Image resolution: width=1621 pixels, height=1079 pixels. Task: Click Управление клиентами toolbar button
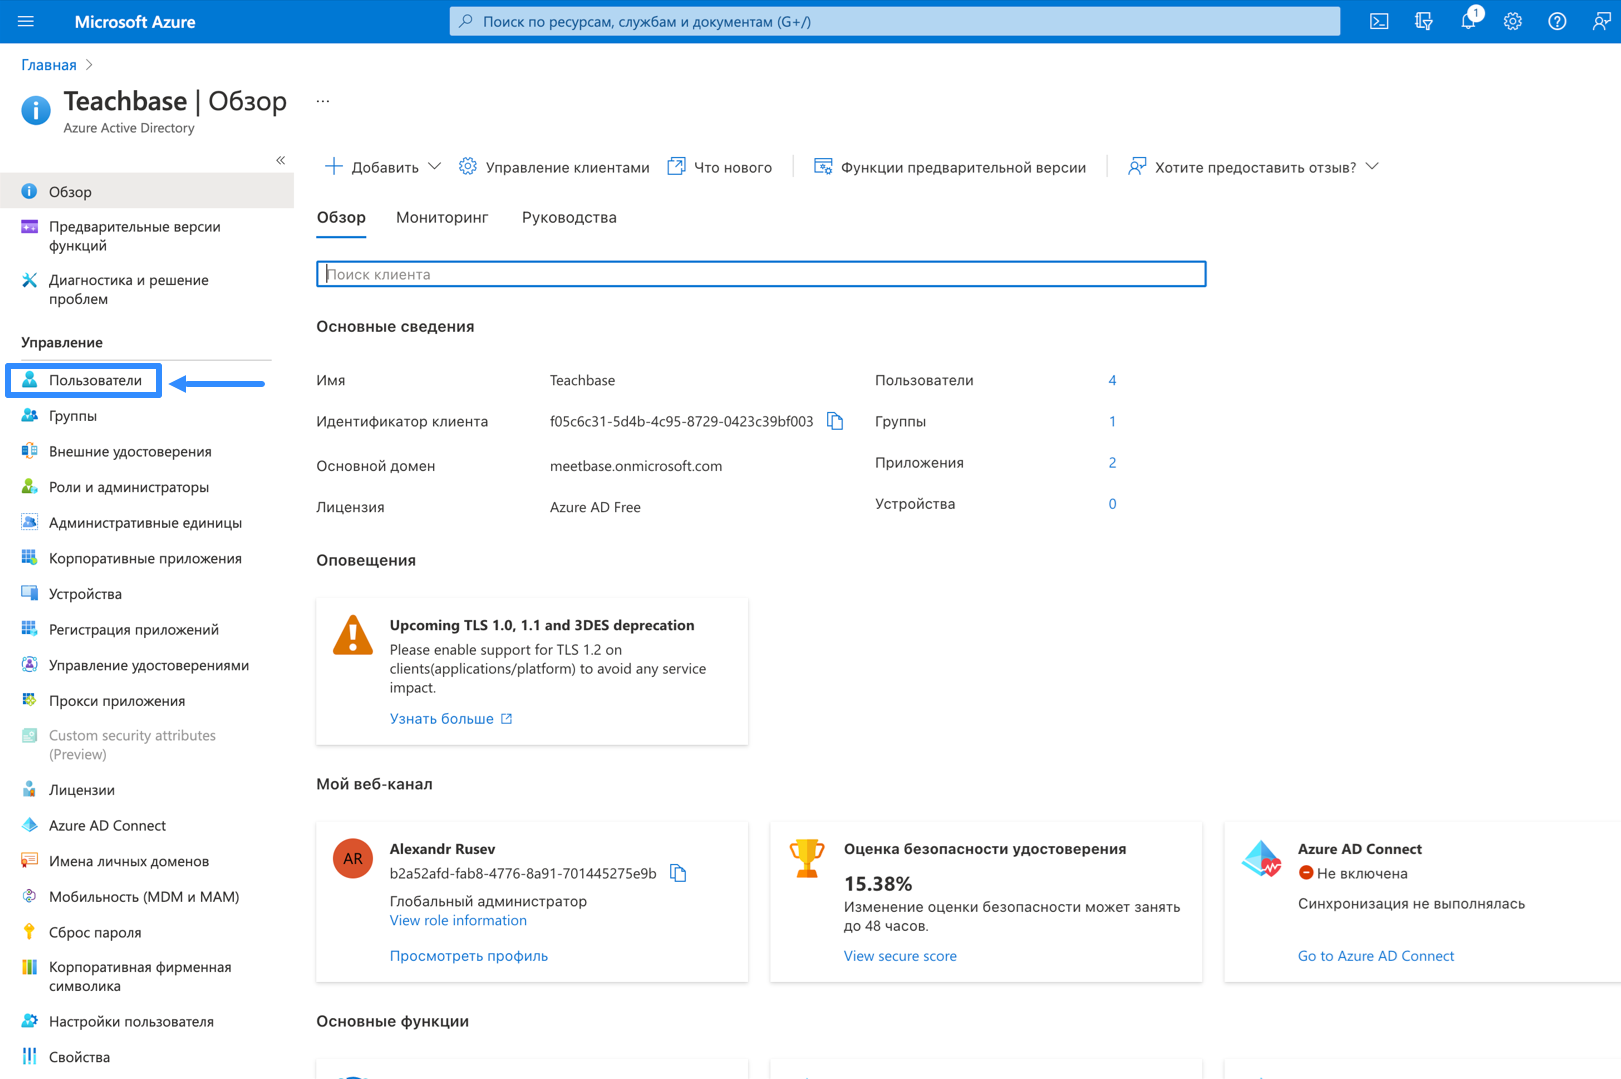coord(554,167)
